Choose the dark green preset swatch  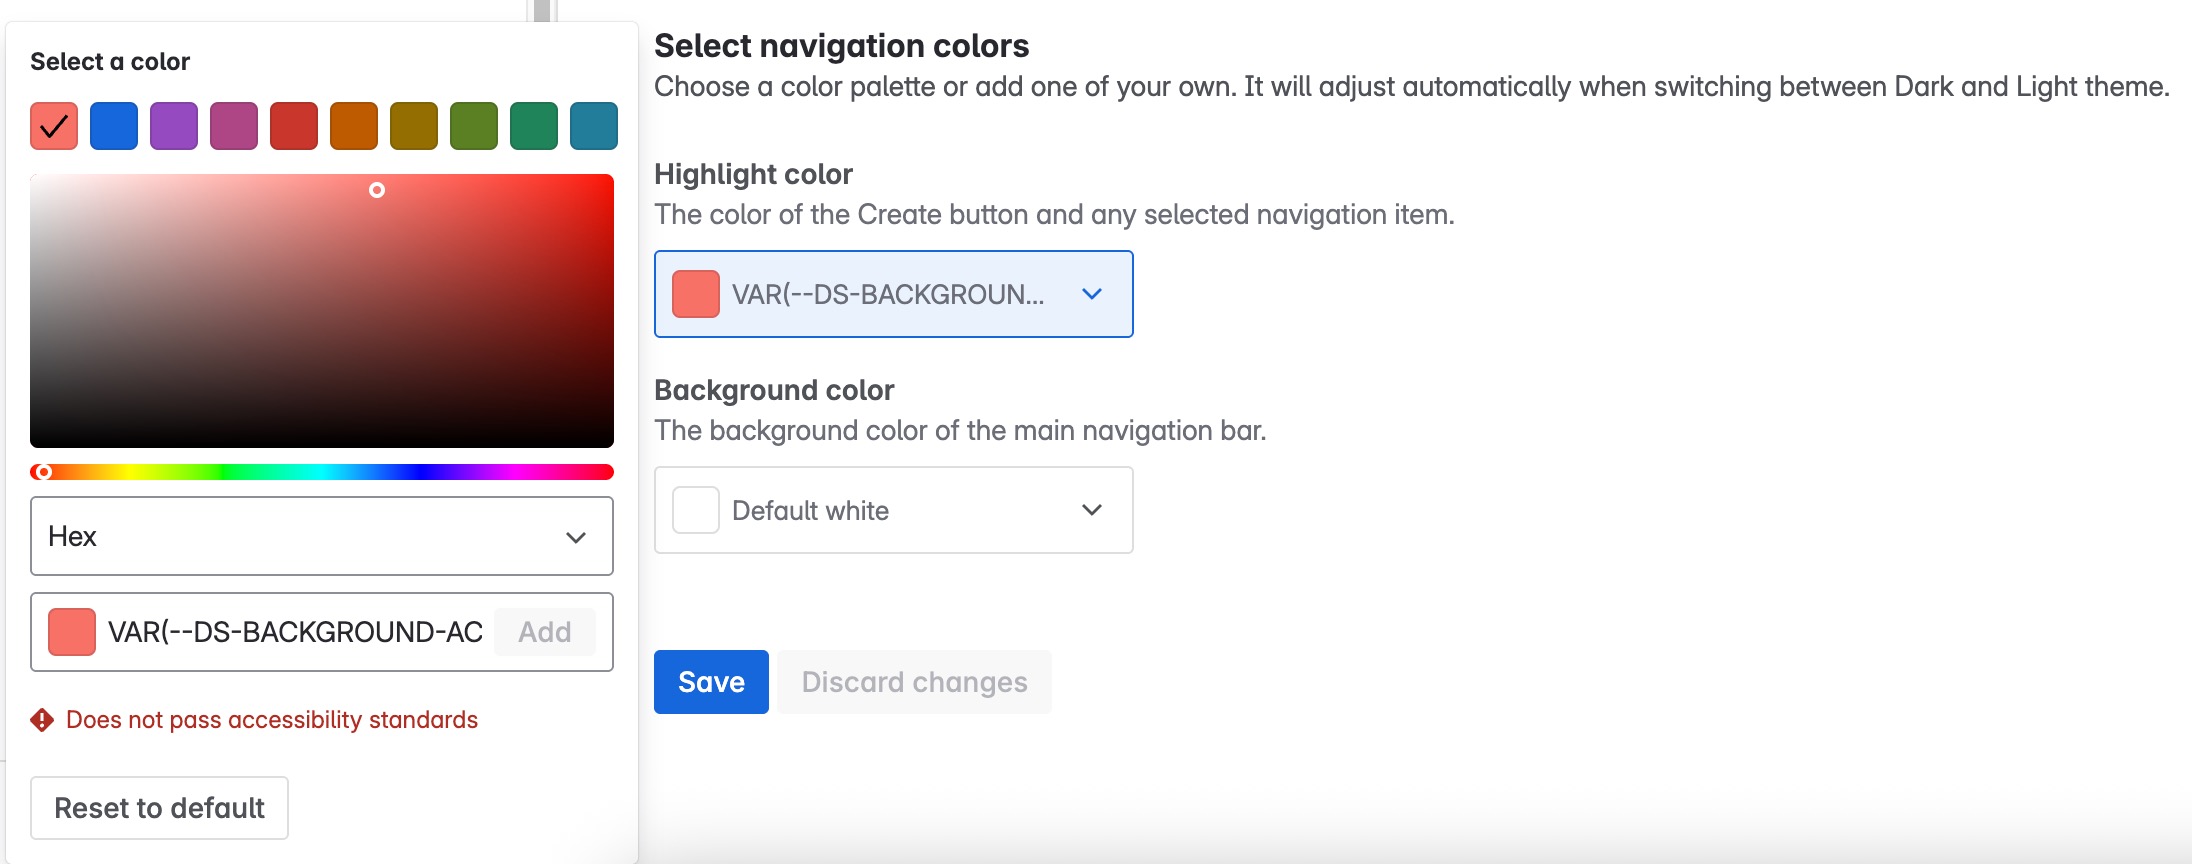474,126
